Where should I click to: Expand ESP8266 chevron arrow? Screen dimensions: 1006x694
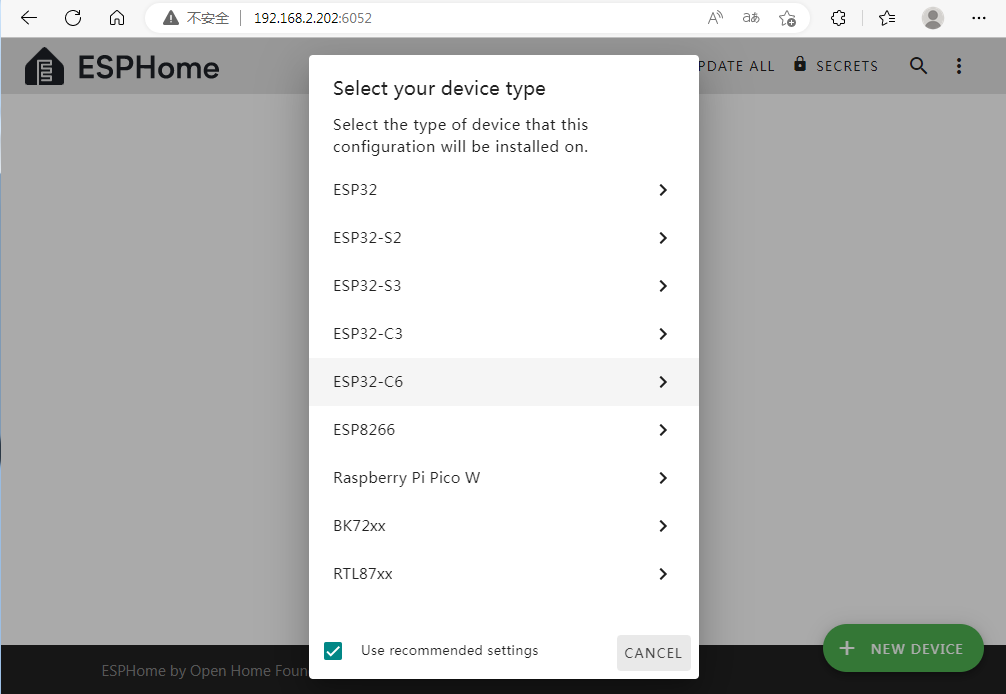[662, 430]
